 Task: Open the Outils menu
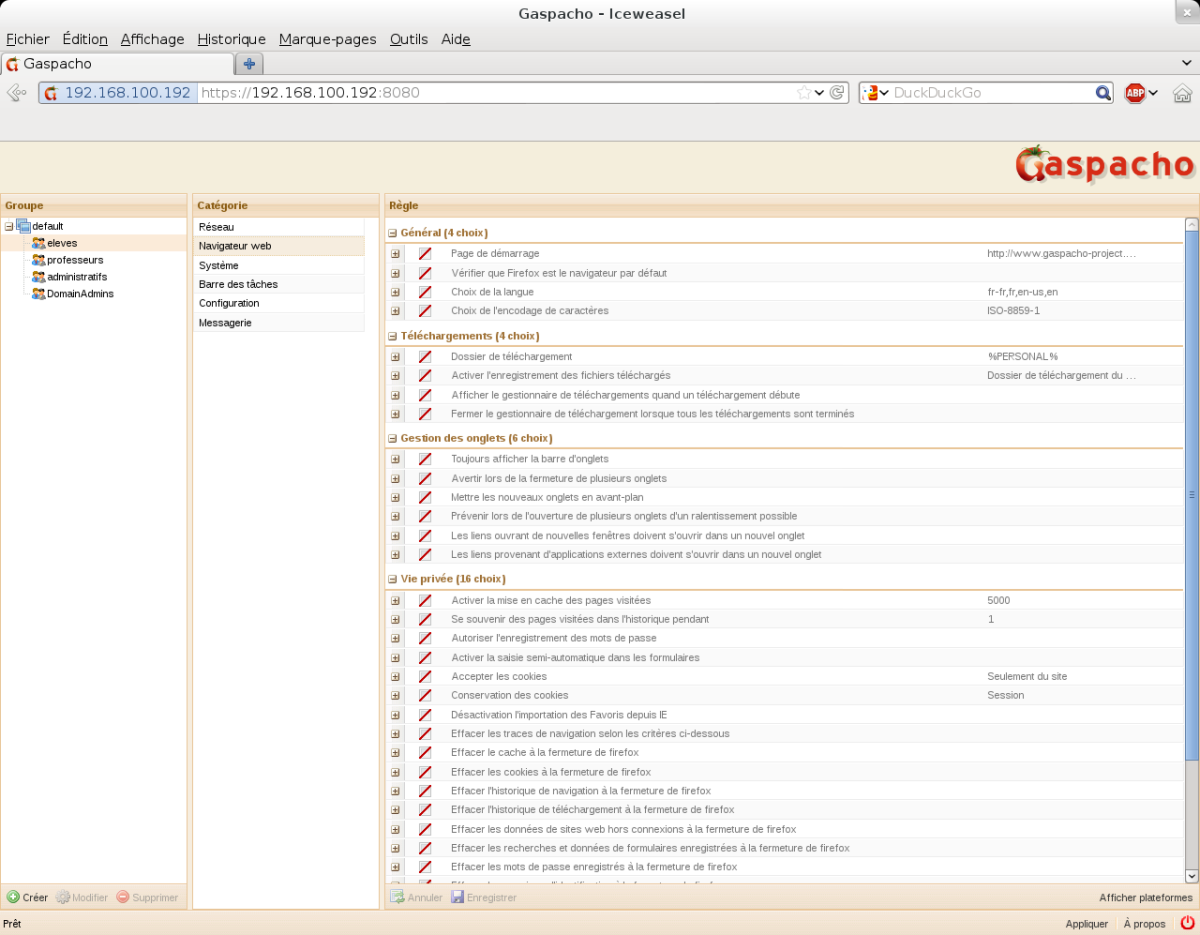coord(408,39)
